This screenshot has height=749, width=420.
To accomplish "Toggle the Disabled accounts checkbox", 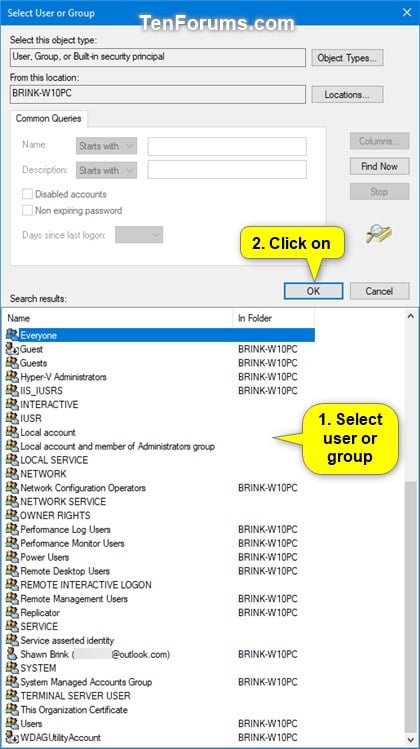I will pos(28,194).
